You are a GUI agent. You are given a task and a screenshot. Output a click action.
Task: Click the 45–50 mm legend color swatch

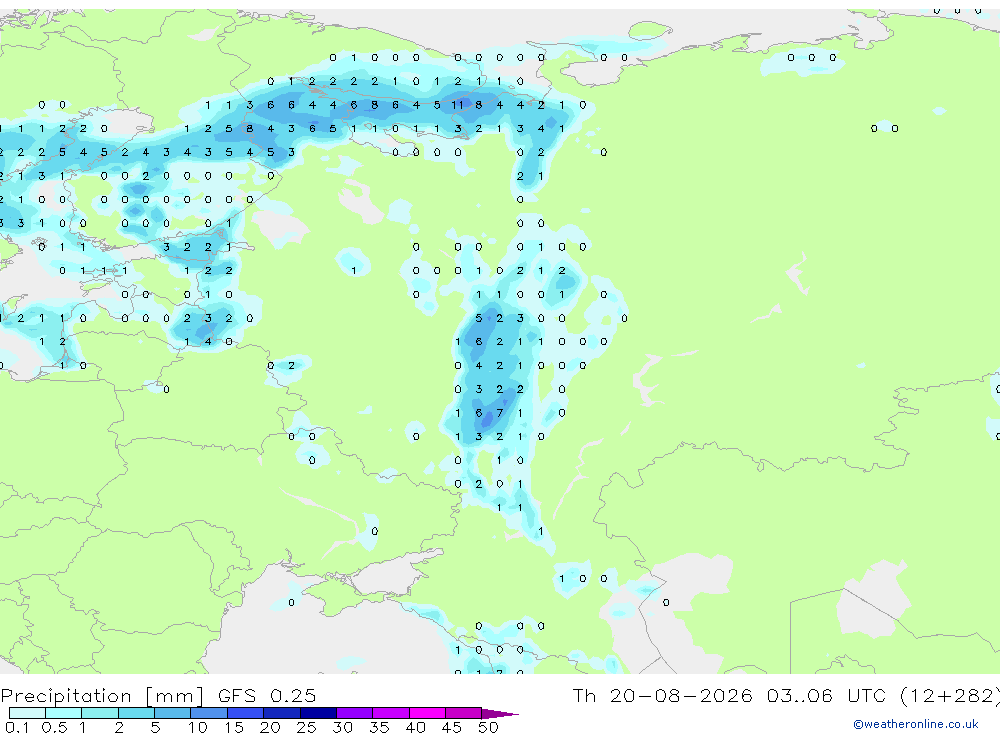tap(464, 713)
